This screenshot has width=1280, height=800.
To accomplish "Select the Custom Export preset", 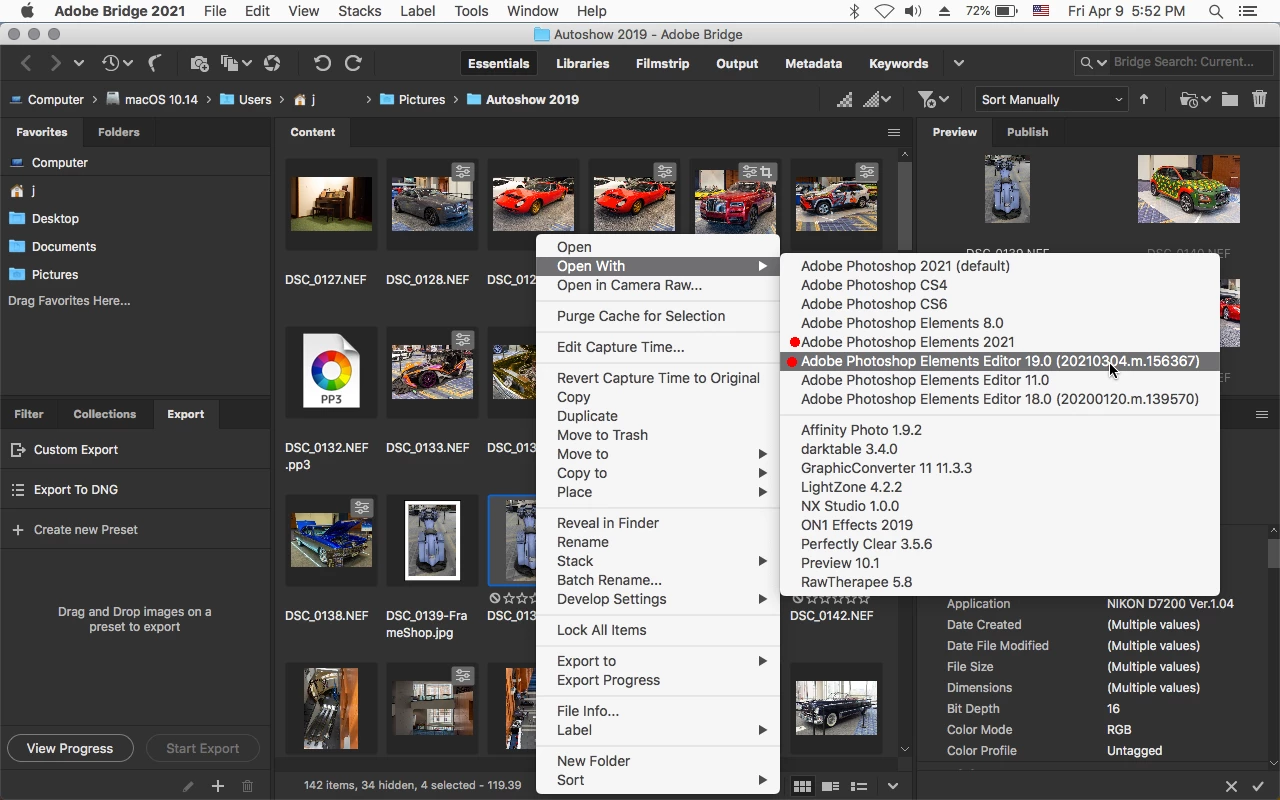I will click(135, 450).
